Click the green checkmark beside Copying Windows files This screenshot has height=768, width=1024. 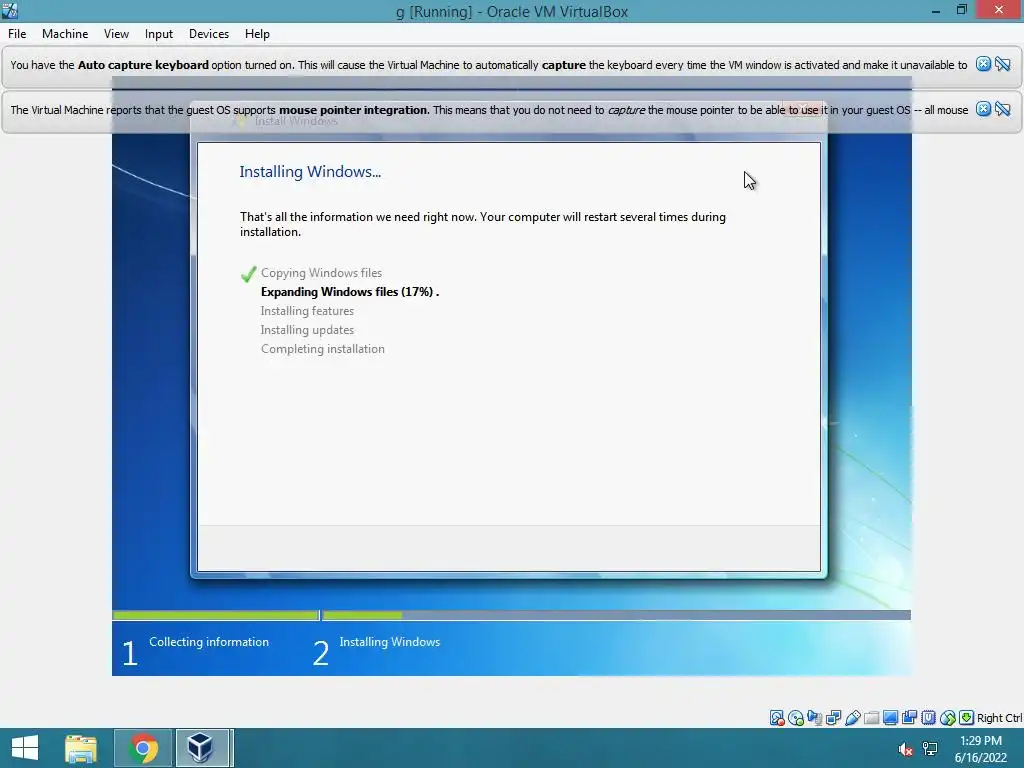pyautogui.click(x=248, y=274)
